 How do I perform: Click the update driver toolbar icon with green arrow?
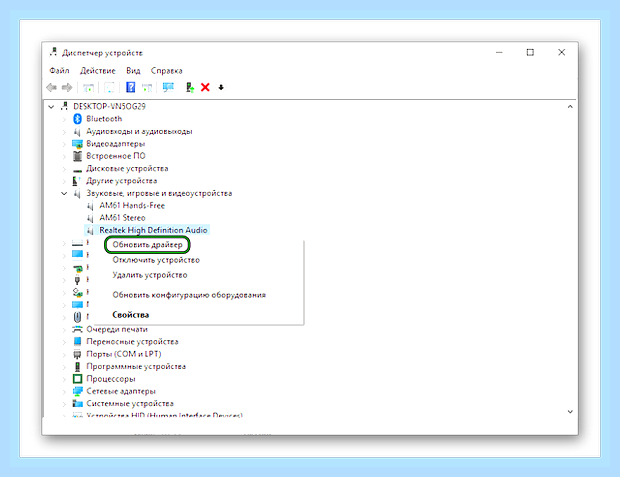point(190,87)
